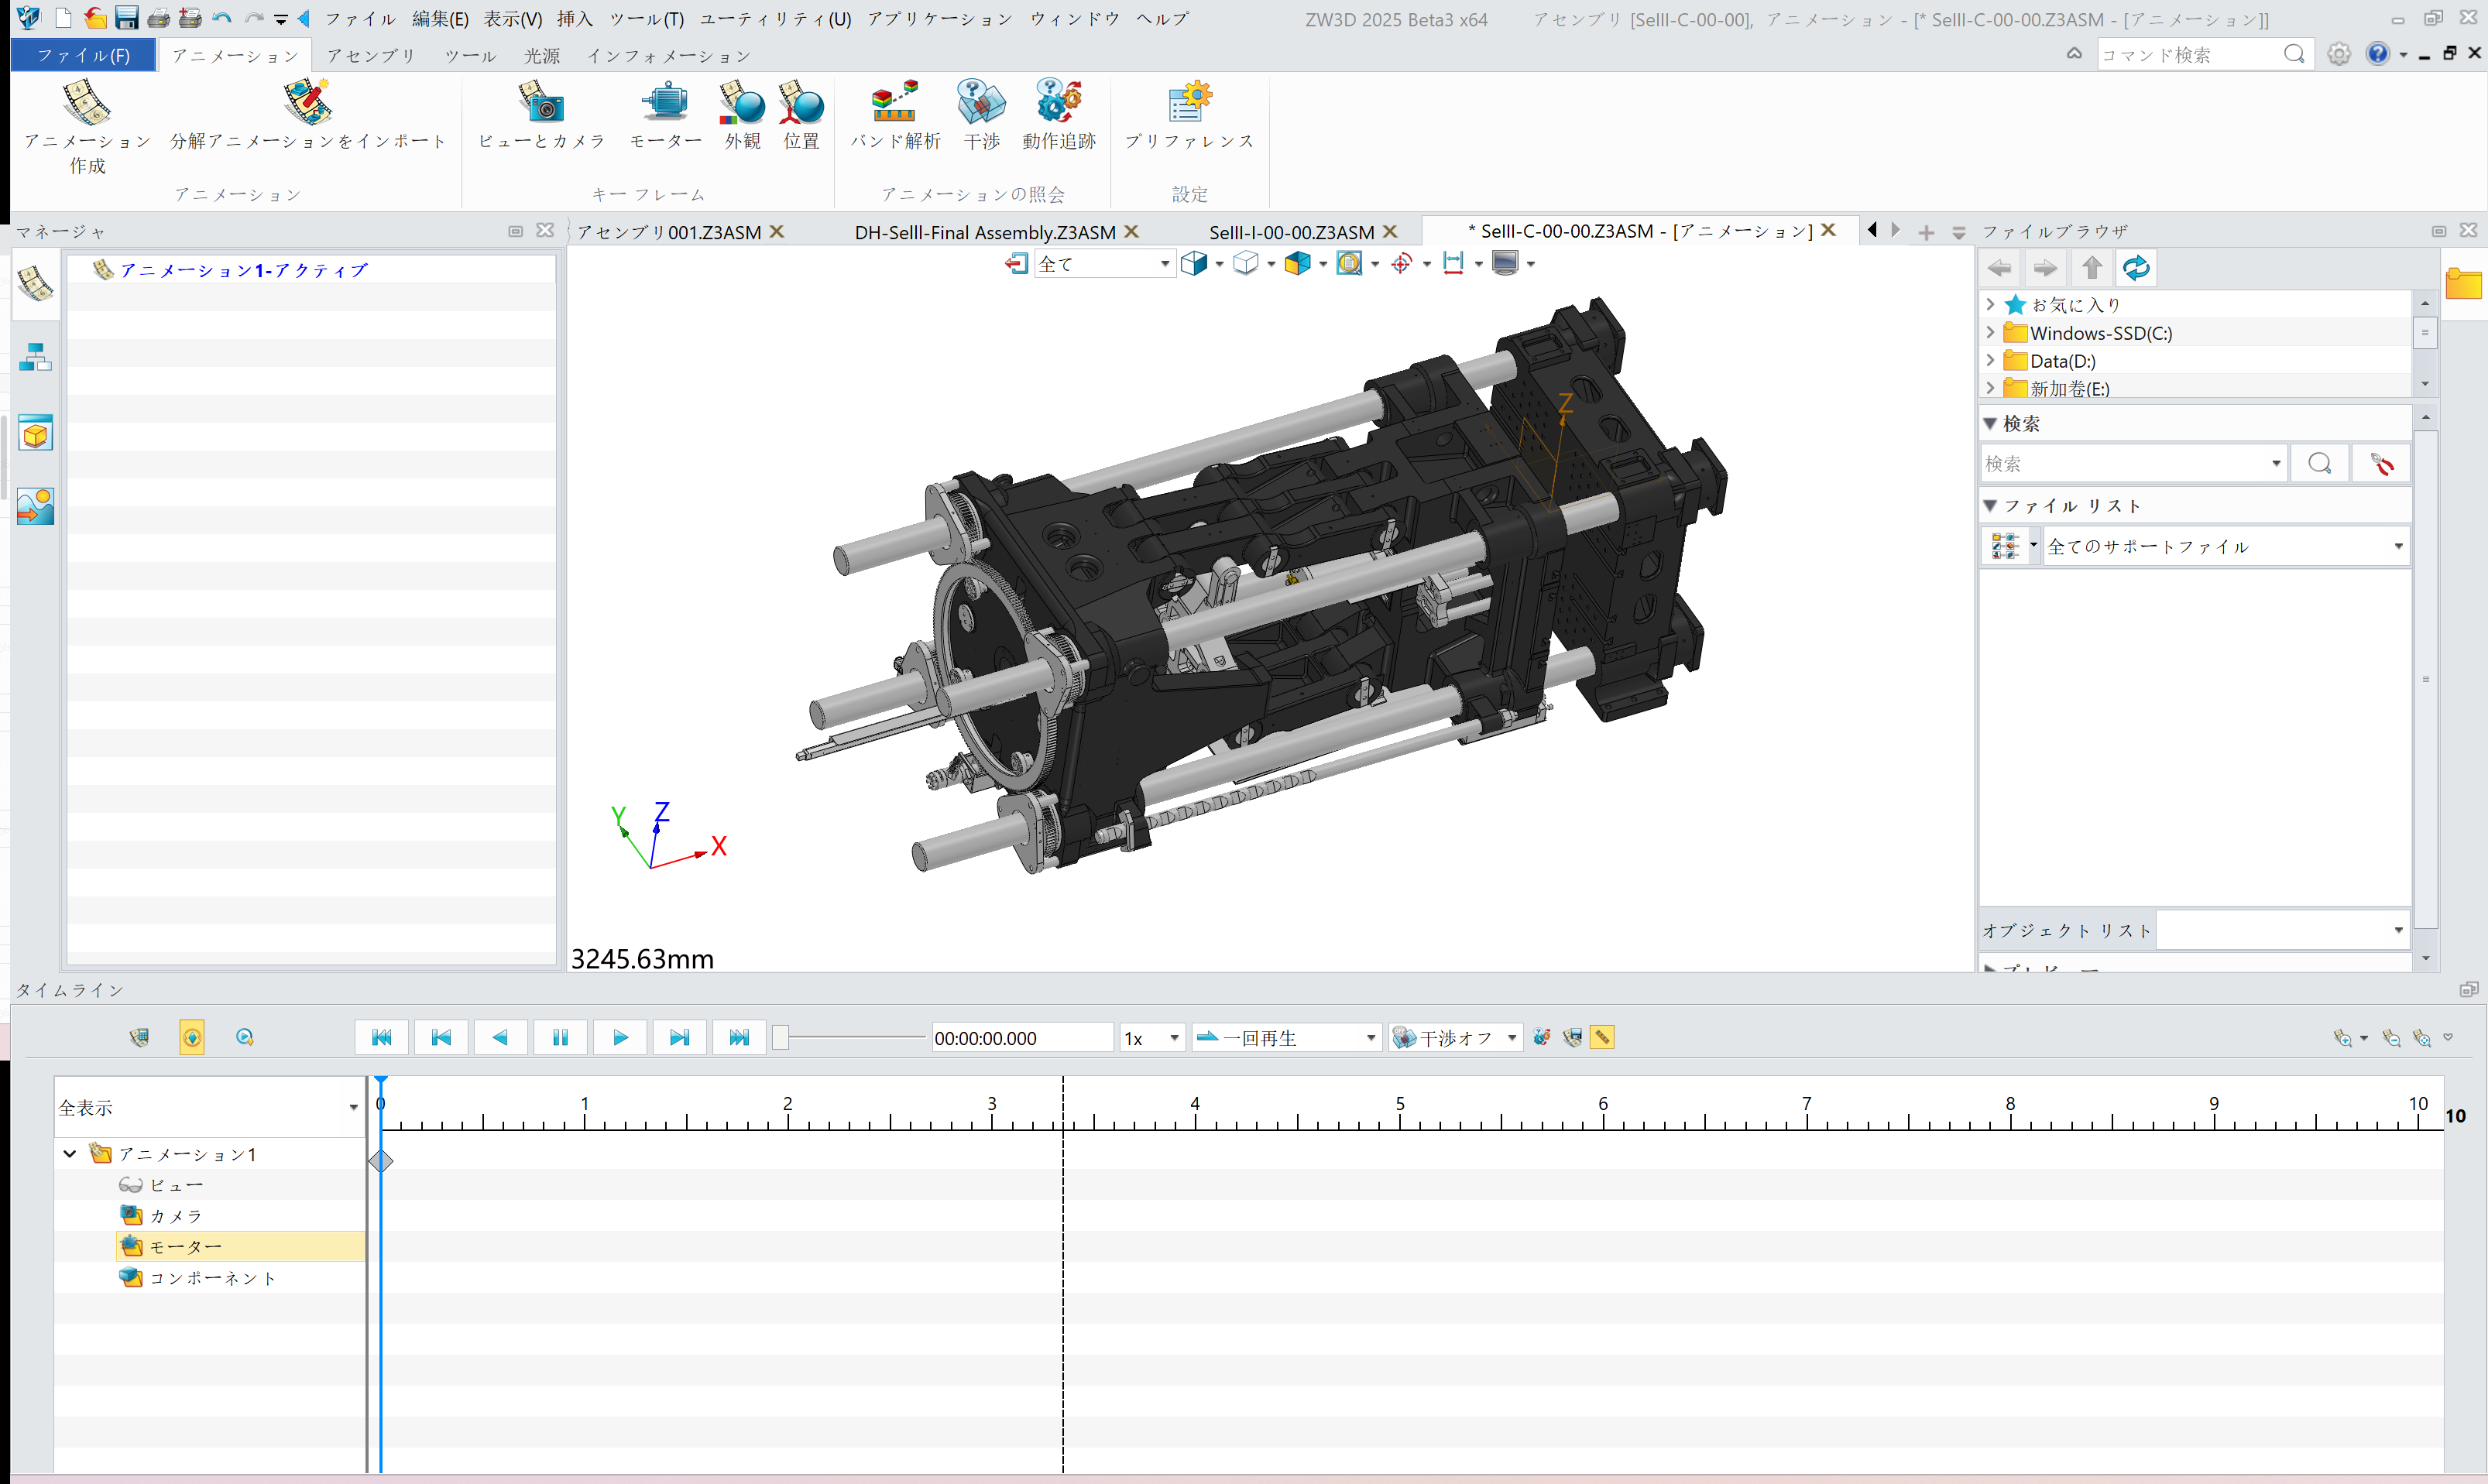Go up one folder in file browser

[2091, 268]
